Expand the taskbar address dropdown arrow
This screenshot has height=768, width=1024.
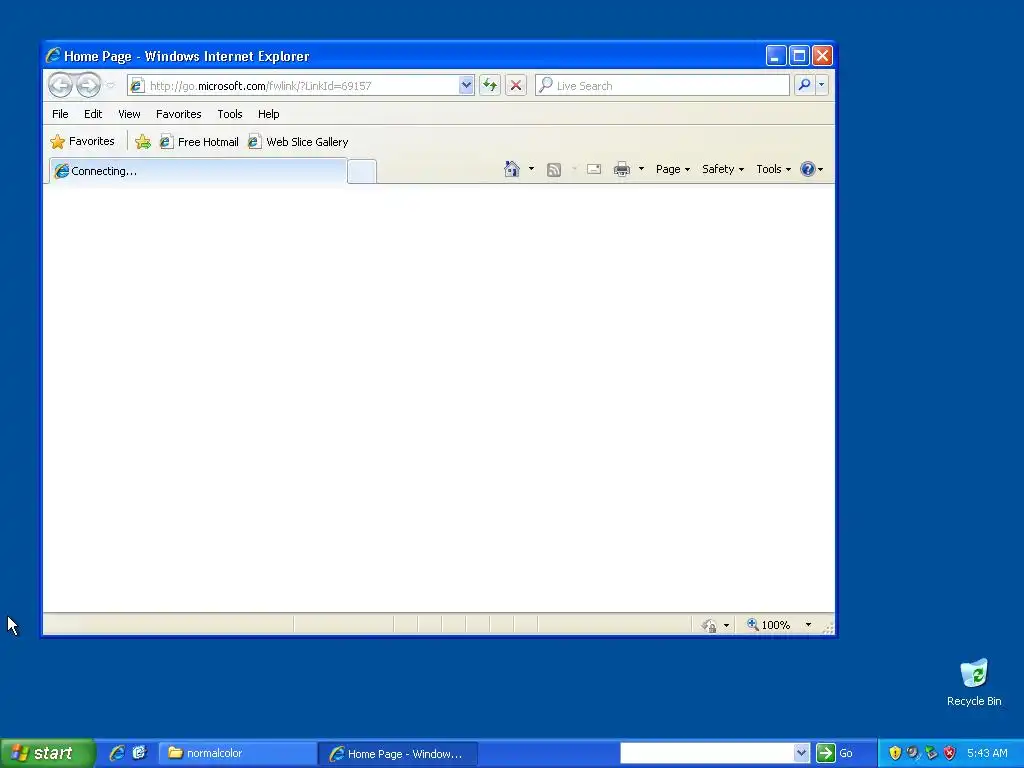(801, 753)
